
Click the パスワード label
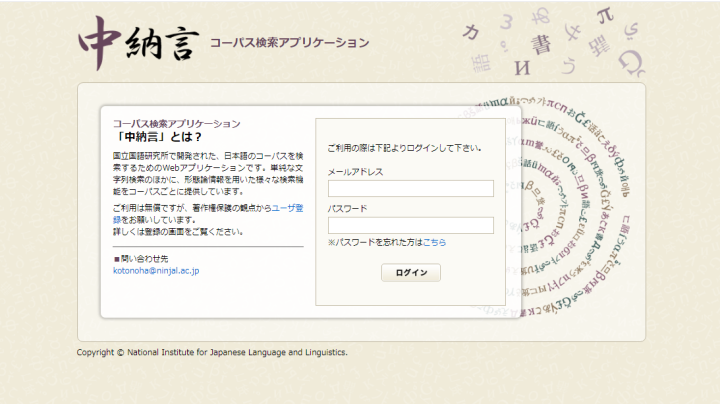coord(347,208)
